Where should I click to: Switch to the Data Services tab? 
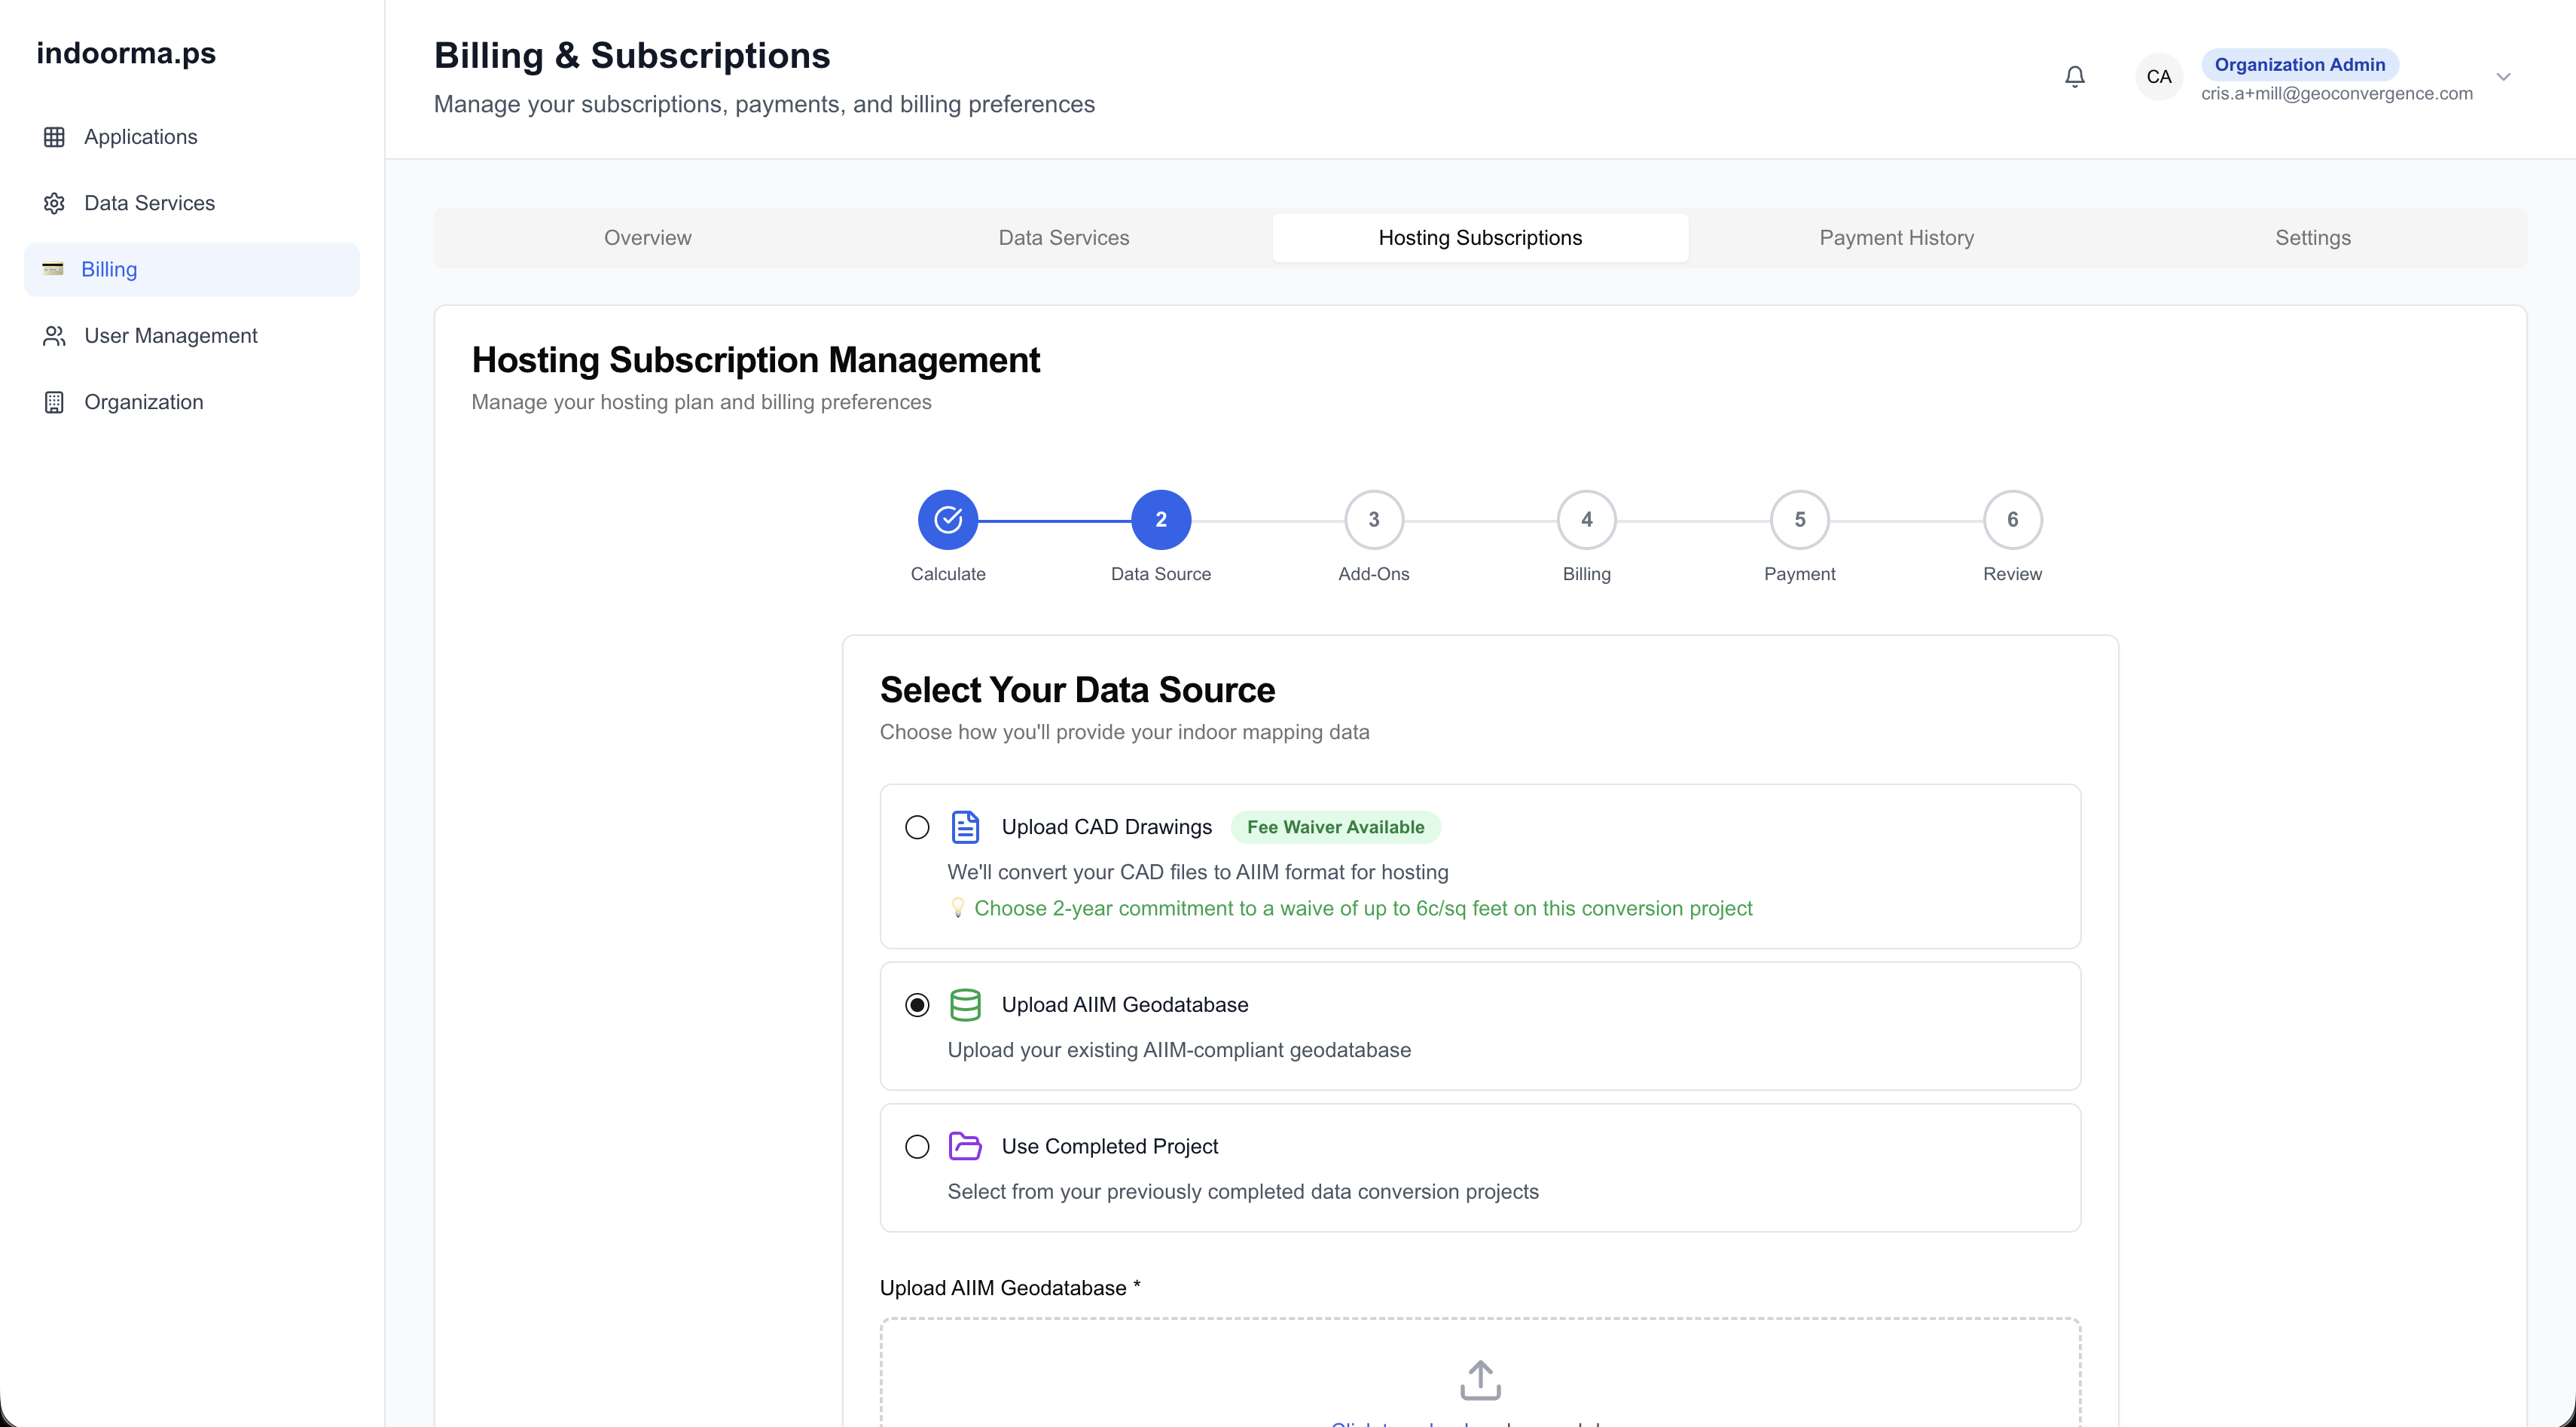point(1064,238)
